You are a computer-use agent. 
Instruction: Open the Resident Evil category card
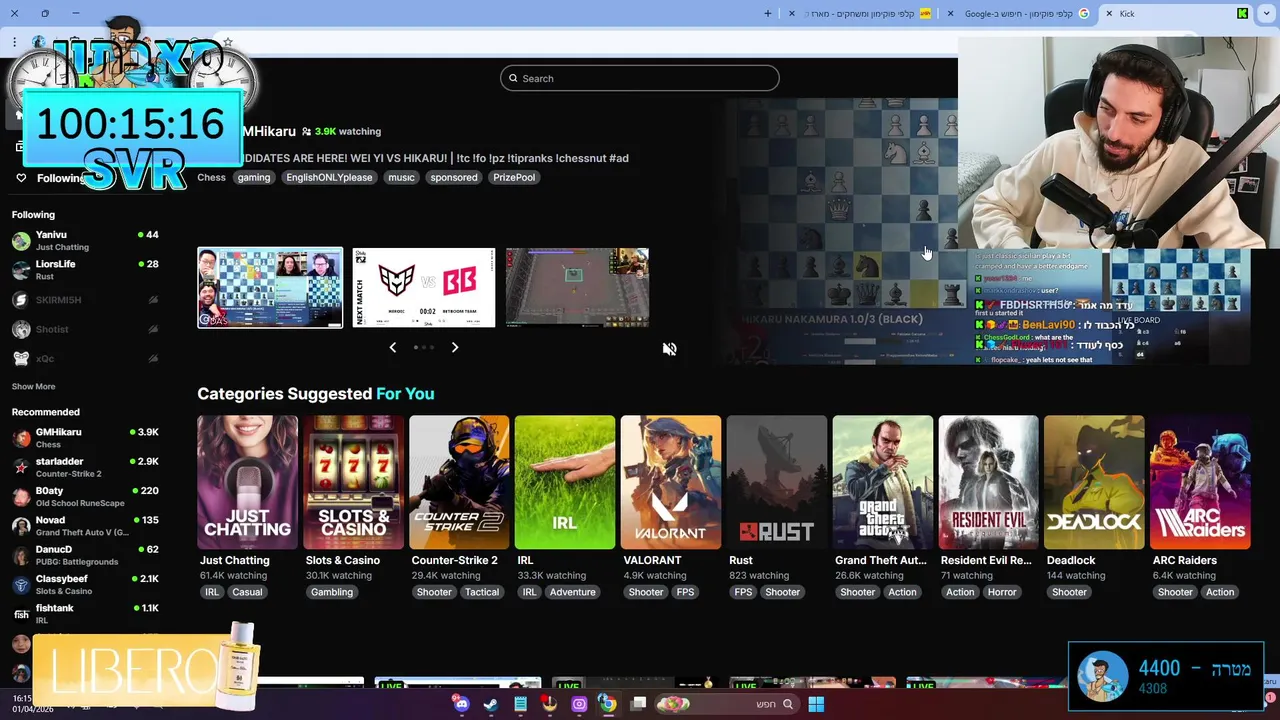[x=988, y=482]
